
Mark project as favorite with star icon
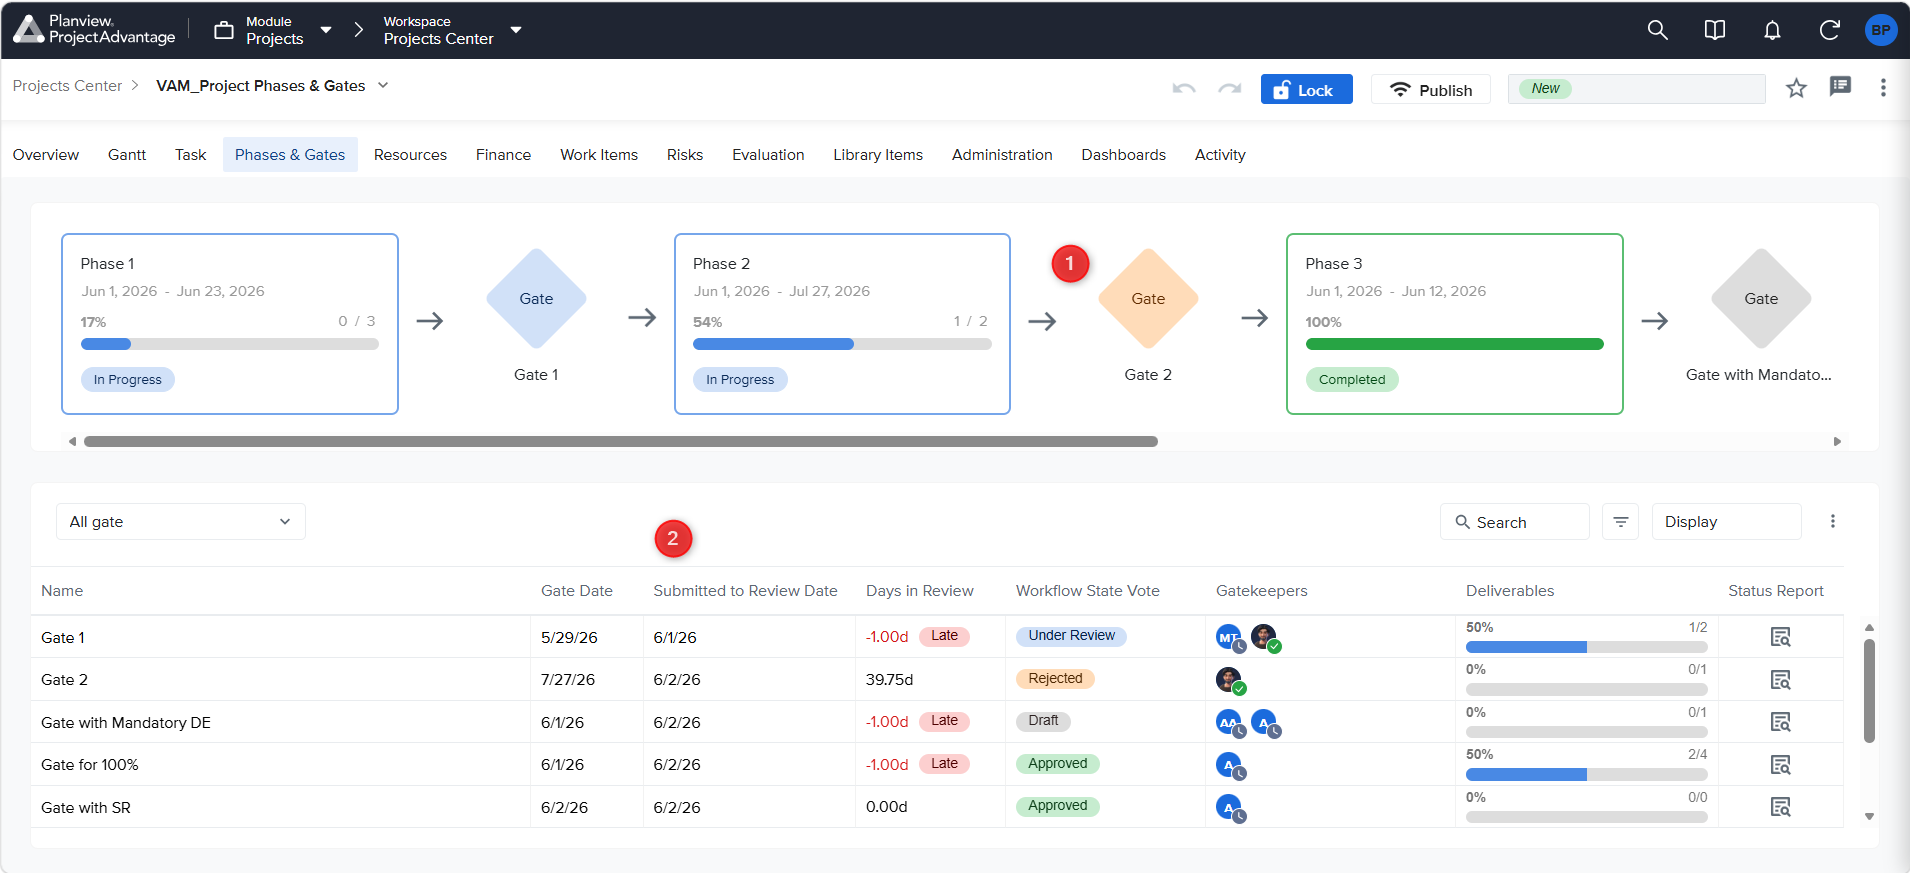pyautogui.click(x=1796, y=88)
